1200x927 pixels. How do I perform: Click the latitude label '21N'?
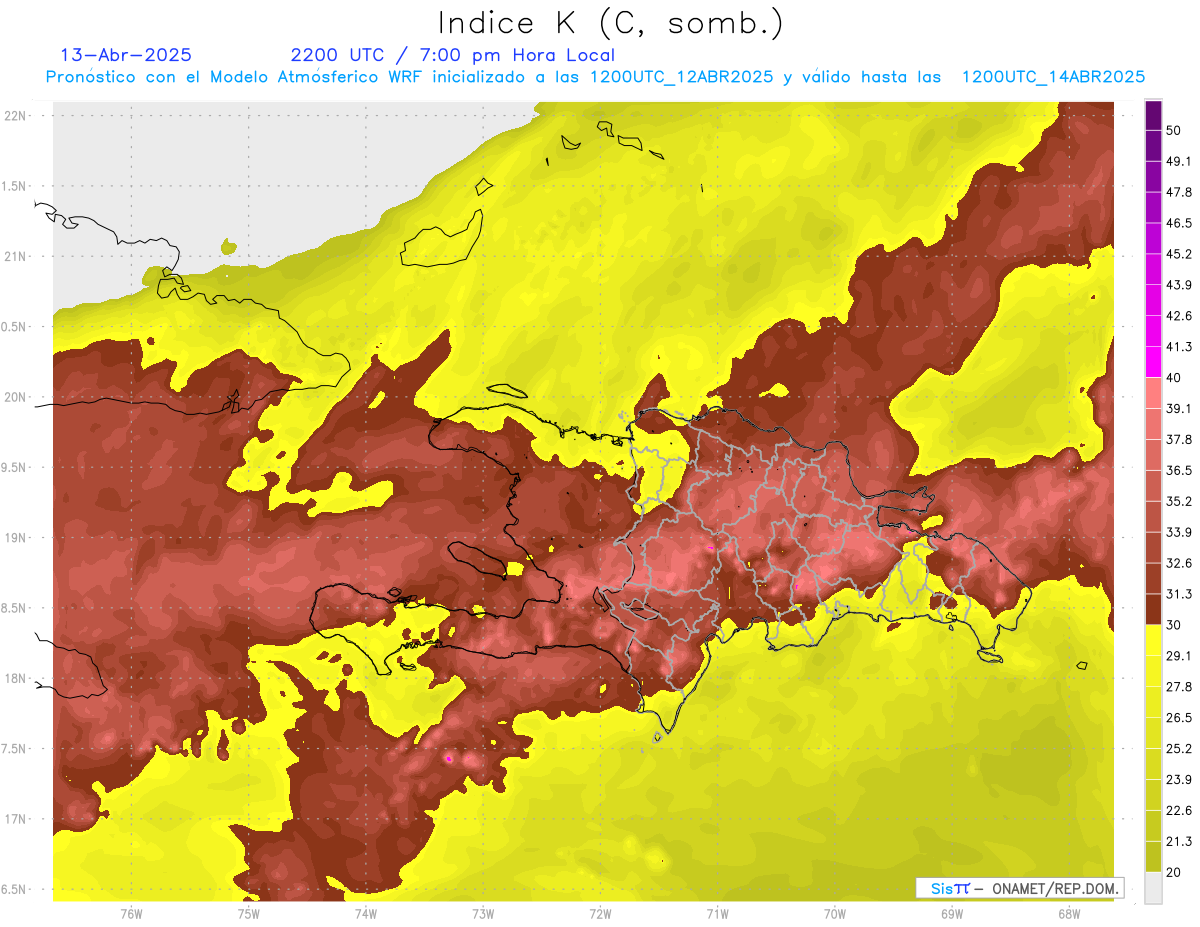coord(15,257)
